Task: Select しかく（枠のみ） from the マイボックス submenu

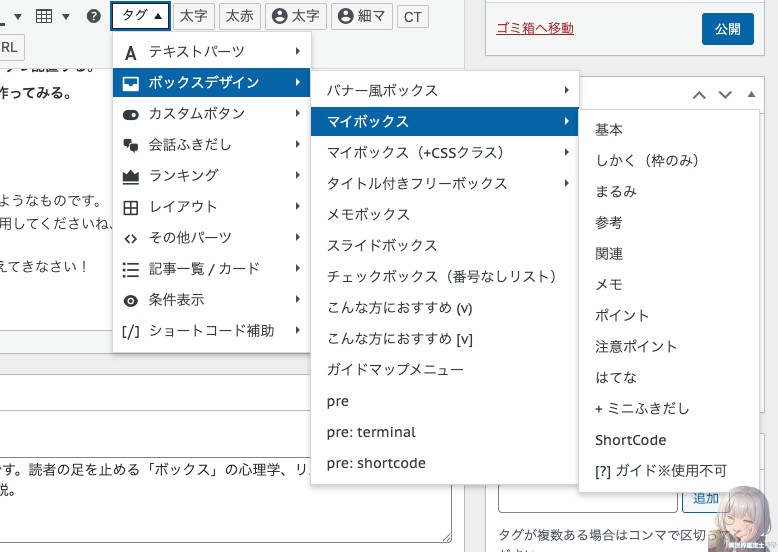Action: 646,160
